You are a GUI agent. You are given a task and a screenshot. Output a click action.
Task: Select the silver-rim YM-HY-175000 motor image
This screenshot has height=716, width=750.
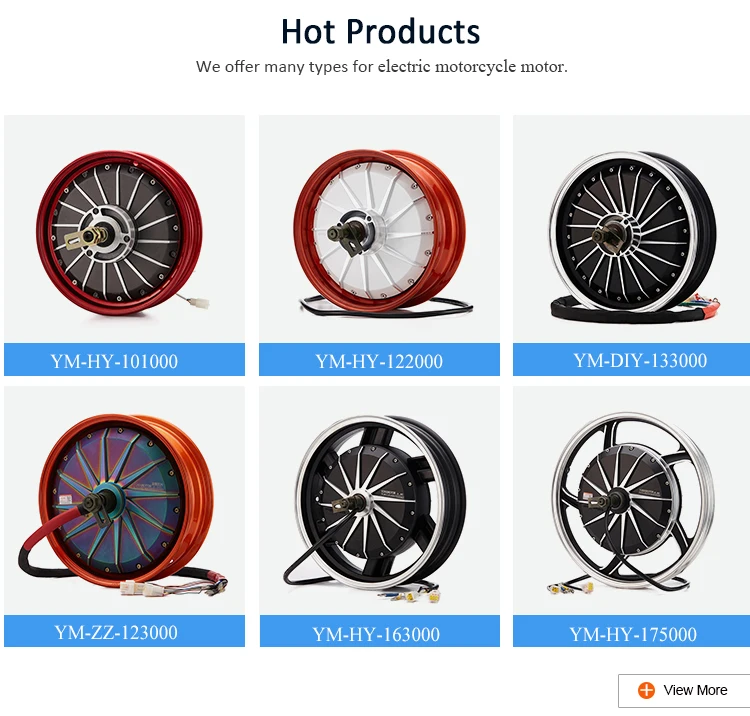(x=631, y=501)
